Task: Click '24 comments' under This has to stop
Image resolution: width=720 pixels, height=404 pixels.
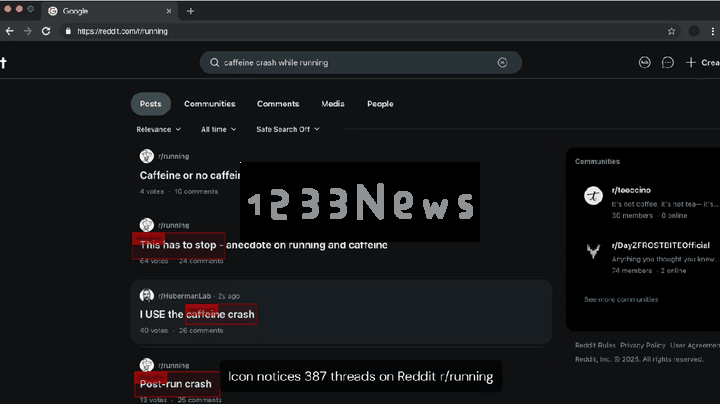Action: pos(201,261)
